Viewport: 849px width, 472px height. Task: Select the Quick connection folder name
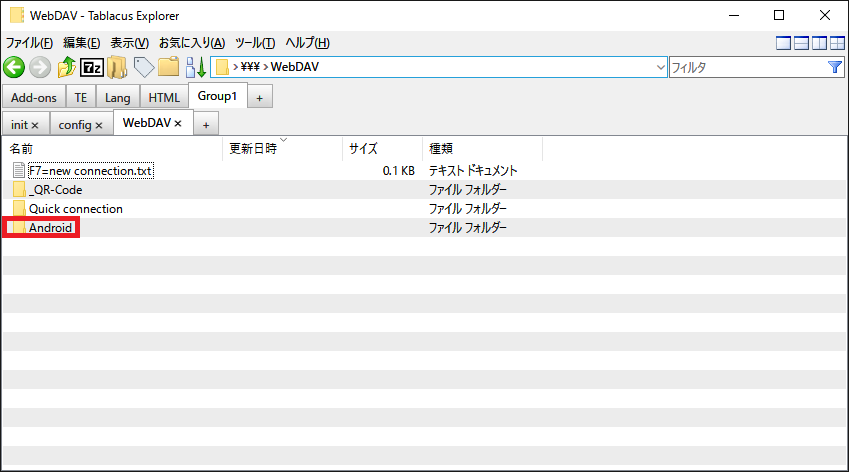click(x=76, y=208)
